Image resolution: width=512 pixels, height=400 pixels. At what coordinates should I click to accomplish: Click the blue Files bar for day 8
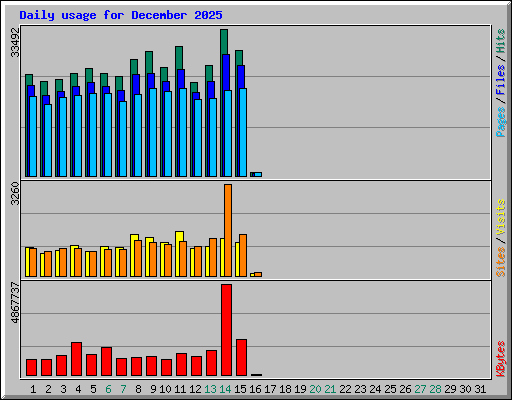tap(136, 84)
